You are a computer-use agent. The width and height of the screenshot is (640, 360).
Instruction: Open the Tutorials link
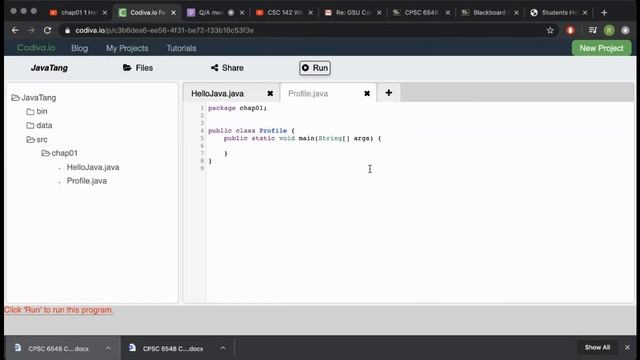pos(181,48)
